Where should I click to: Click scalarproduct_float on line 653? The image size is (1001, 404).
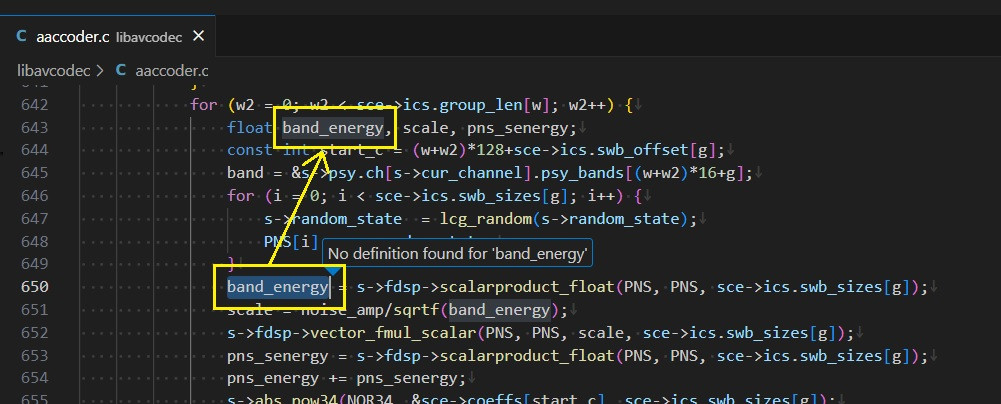(x=528, y=355)
